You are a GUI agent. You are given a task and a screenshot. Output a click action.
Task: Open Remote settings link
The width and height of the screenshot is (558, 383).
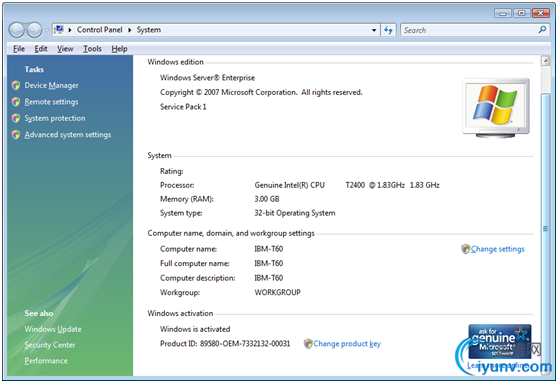(x=51, y=102)
